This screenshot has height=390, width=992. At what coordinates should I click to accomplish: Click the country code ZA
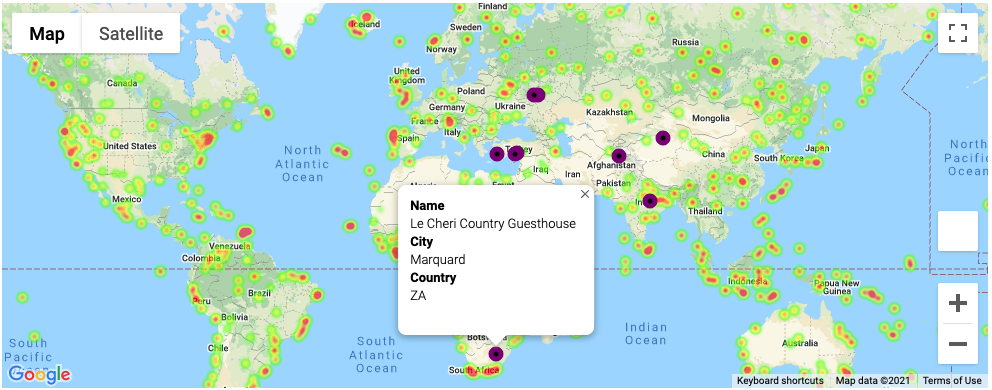click(418, 296)
